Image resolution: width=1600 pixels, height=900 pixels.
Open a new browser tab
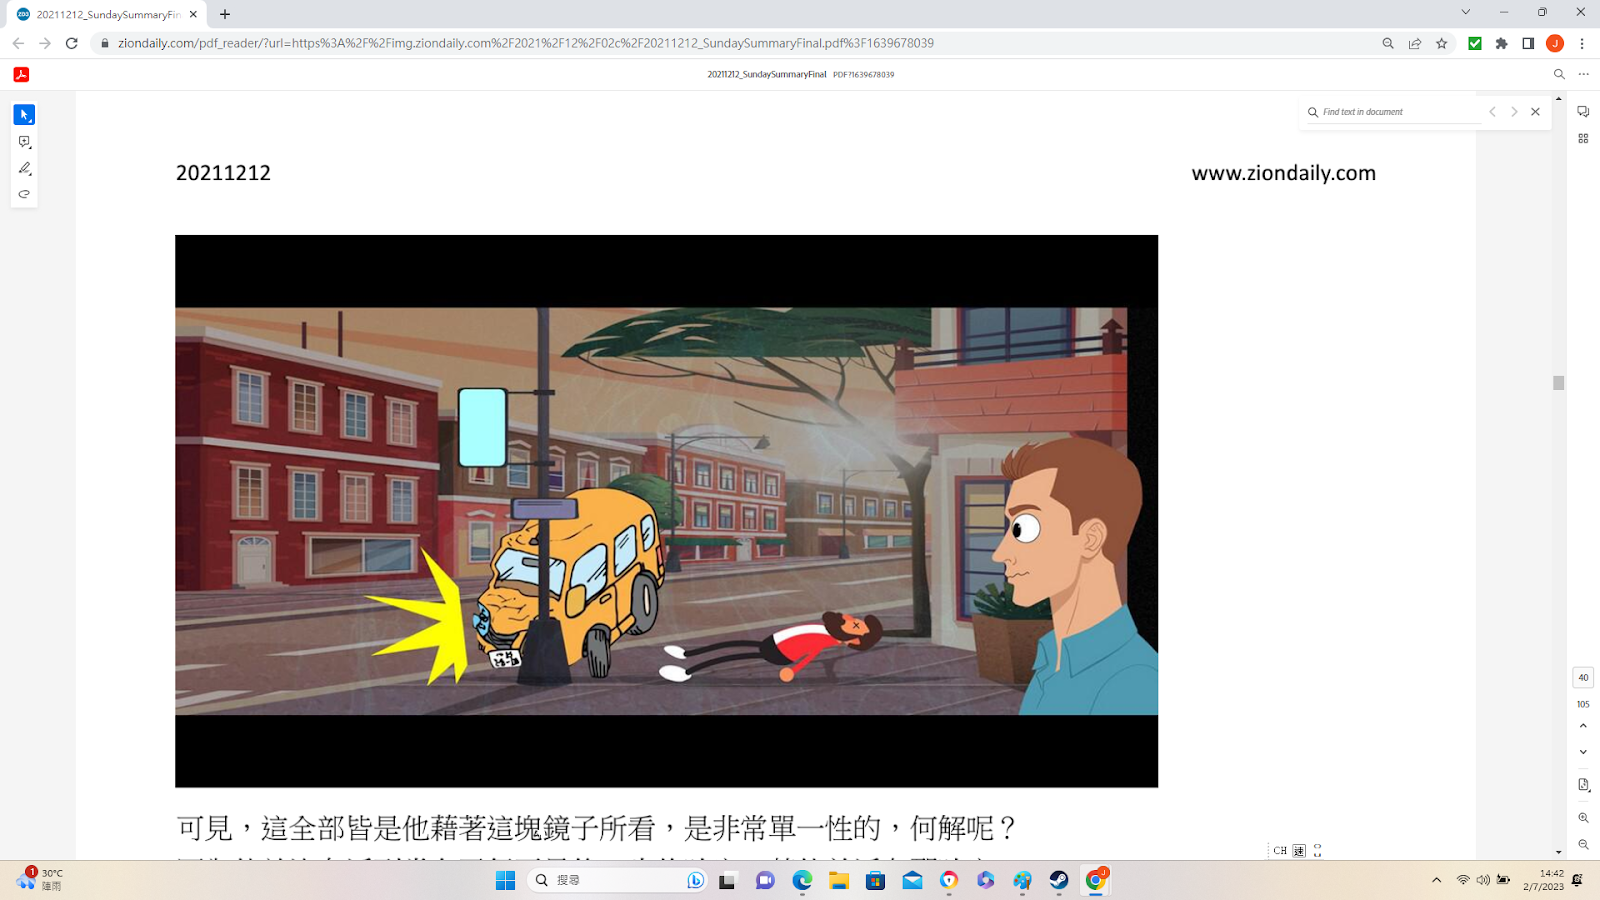tap(225, 14)
